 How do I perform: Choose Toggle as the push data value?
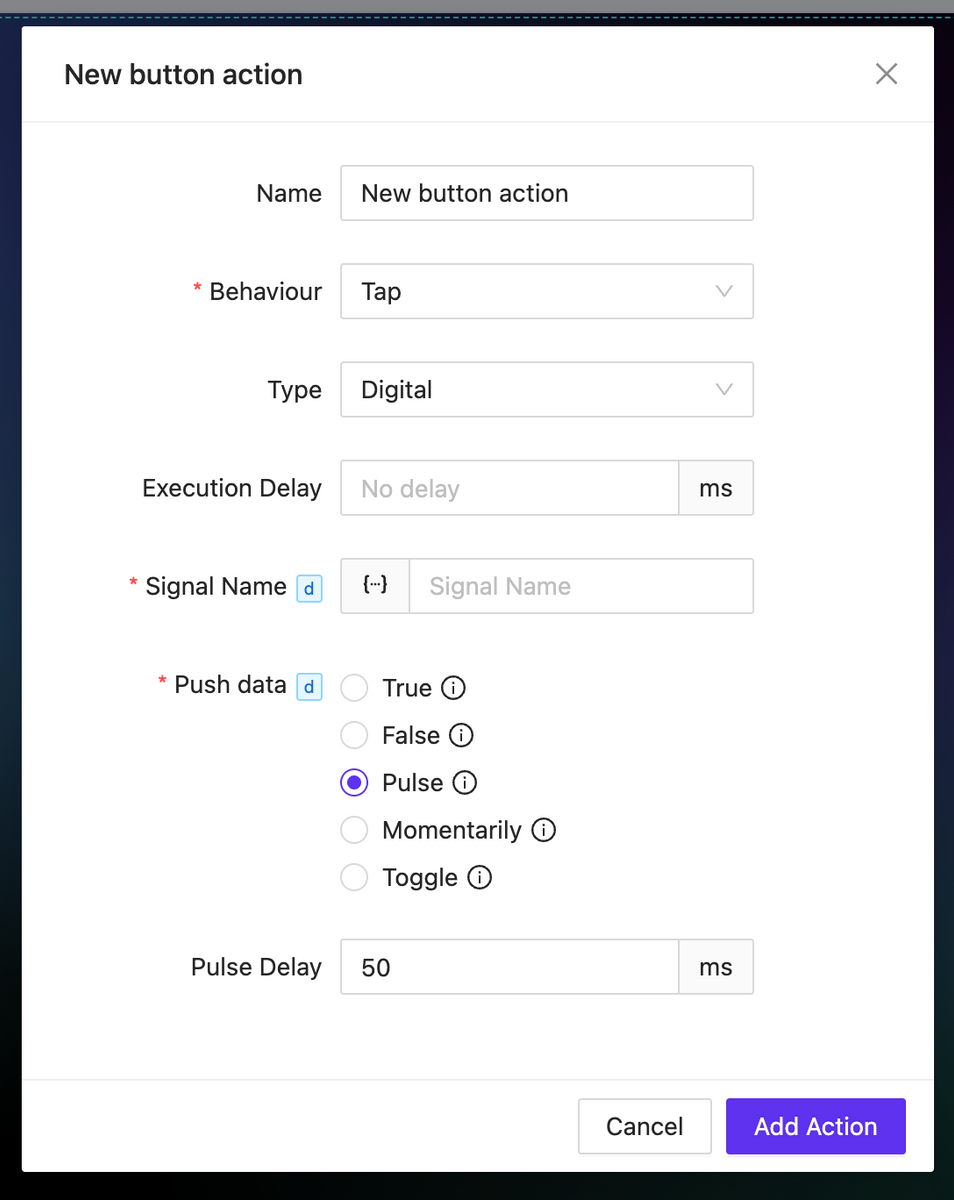click(354, 877)
